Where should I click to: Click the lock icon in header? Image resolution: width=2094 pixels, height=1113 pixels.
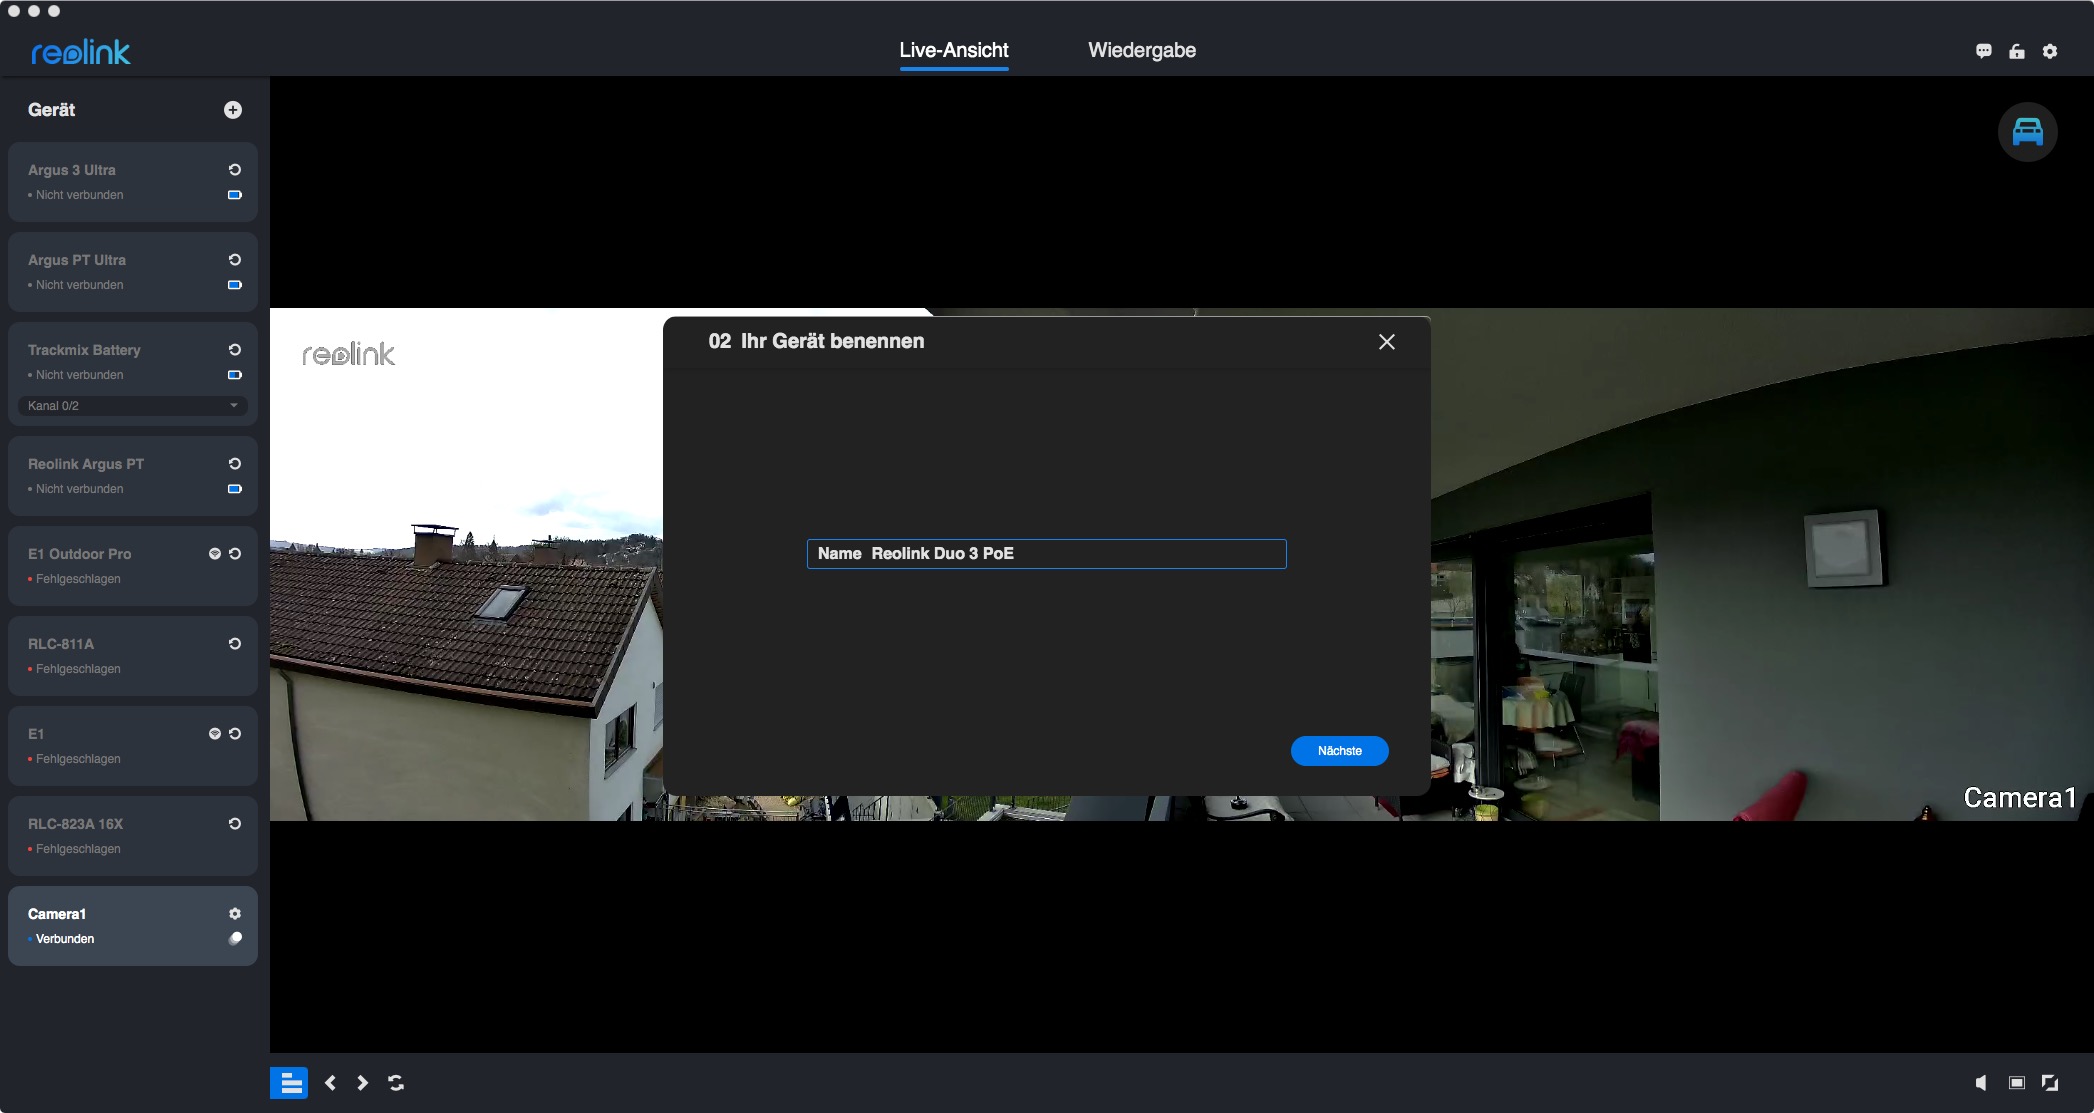pyautogui.click(x=2017, y=51)
